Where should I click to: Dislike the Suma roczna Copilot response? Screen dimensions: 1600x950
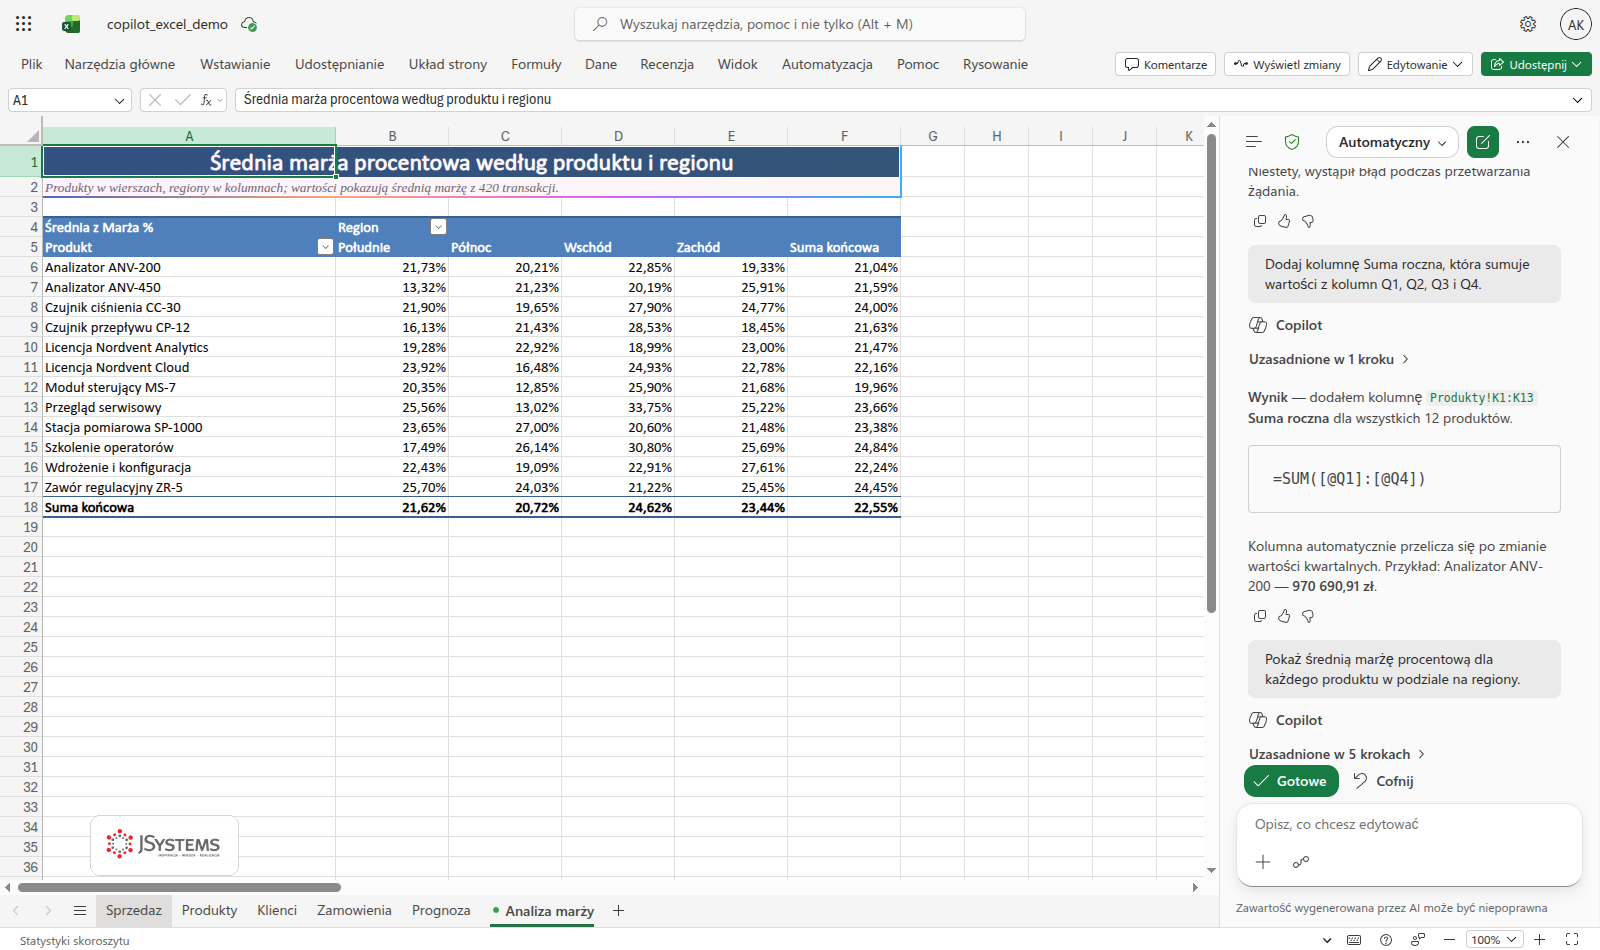[1308, 616]
